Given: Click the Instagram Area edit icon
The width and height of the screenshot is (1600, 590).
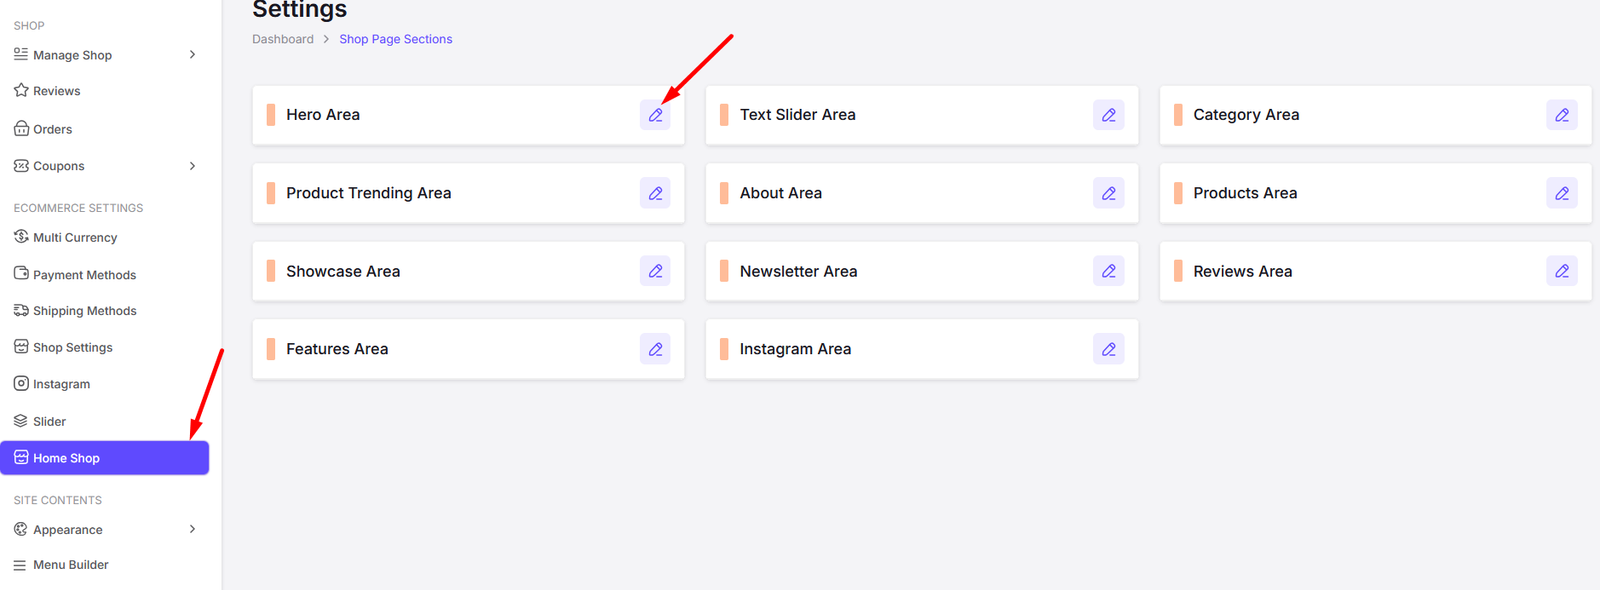Looking at the screenshot, I should pyautogui.click(x=1108, y=349).
